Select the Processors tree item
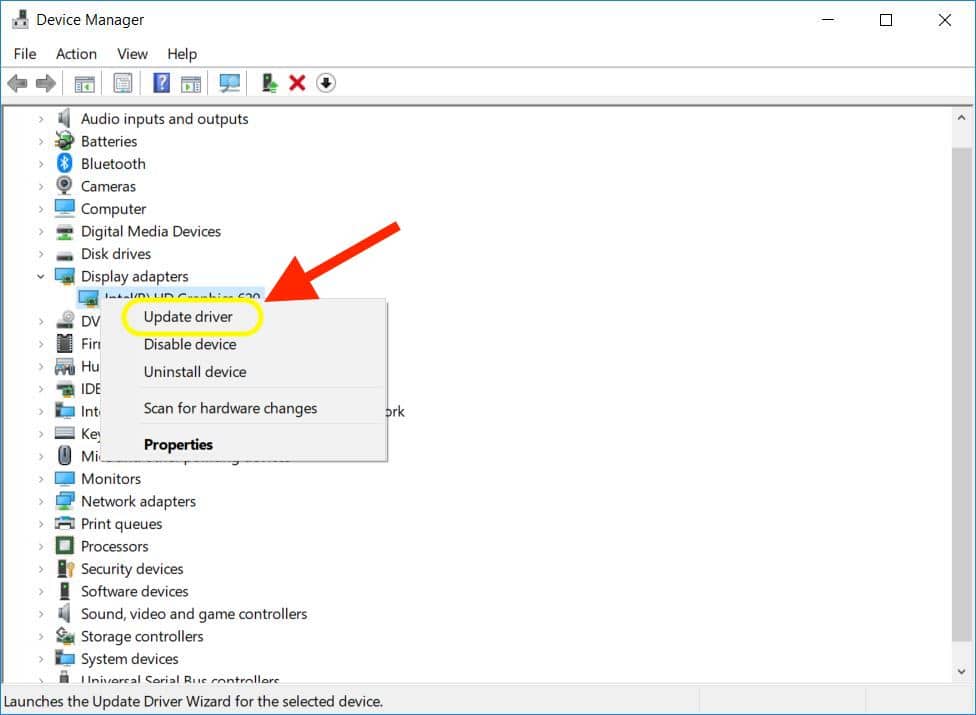This screenshot has width=976, height=715. coord(114,546)
